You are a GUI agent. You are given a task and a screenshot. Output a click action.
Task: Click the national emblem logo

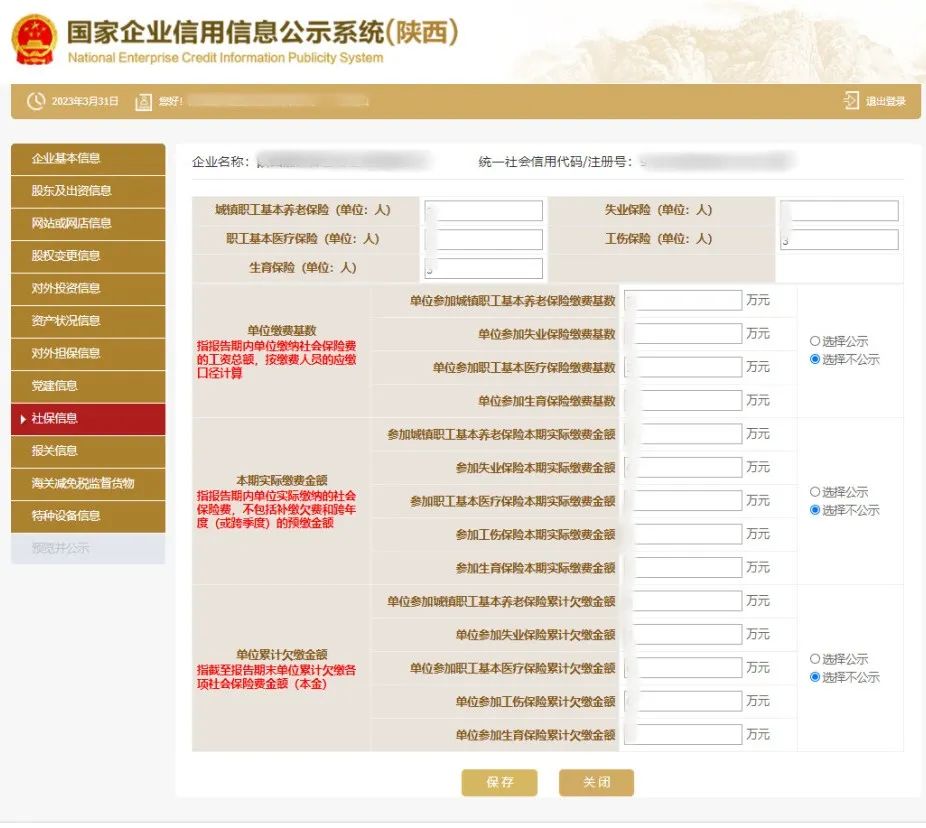tap(34, 40)
